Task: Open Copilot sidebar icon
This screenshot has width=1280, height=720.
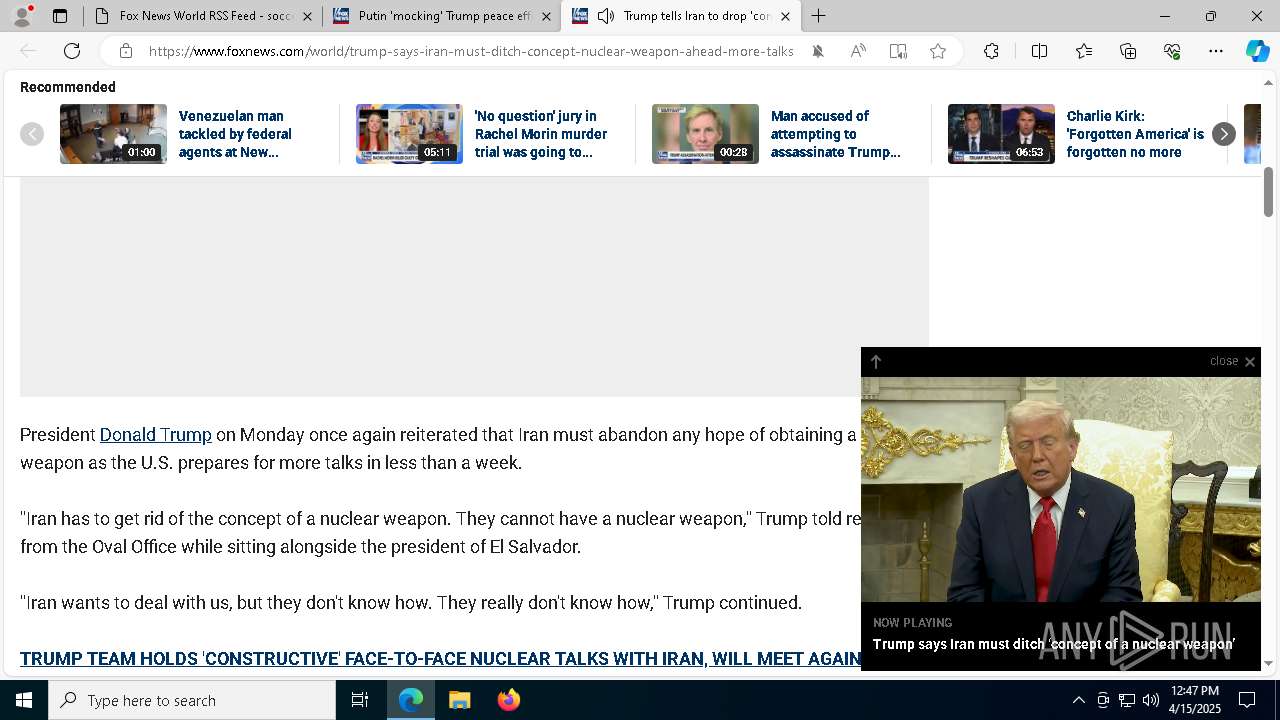Action: click(x=1257, y=51)
